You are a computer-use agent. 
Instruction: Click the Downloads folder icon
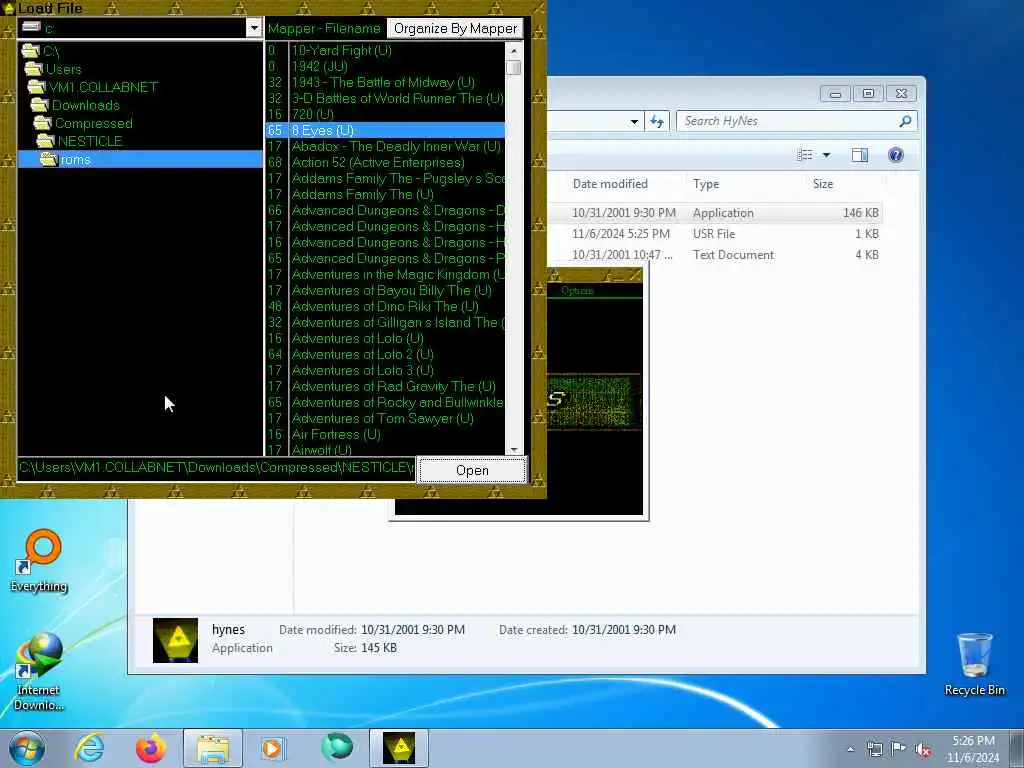40,105
